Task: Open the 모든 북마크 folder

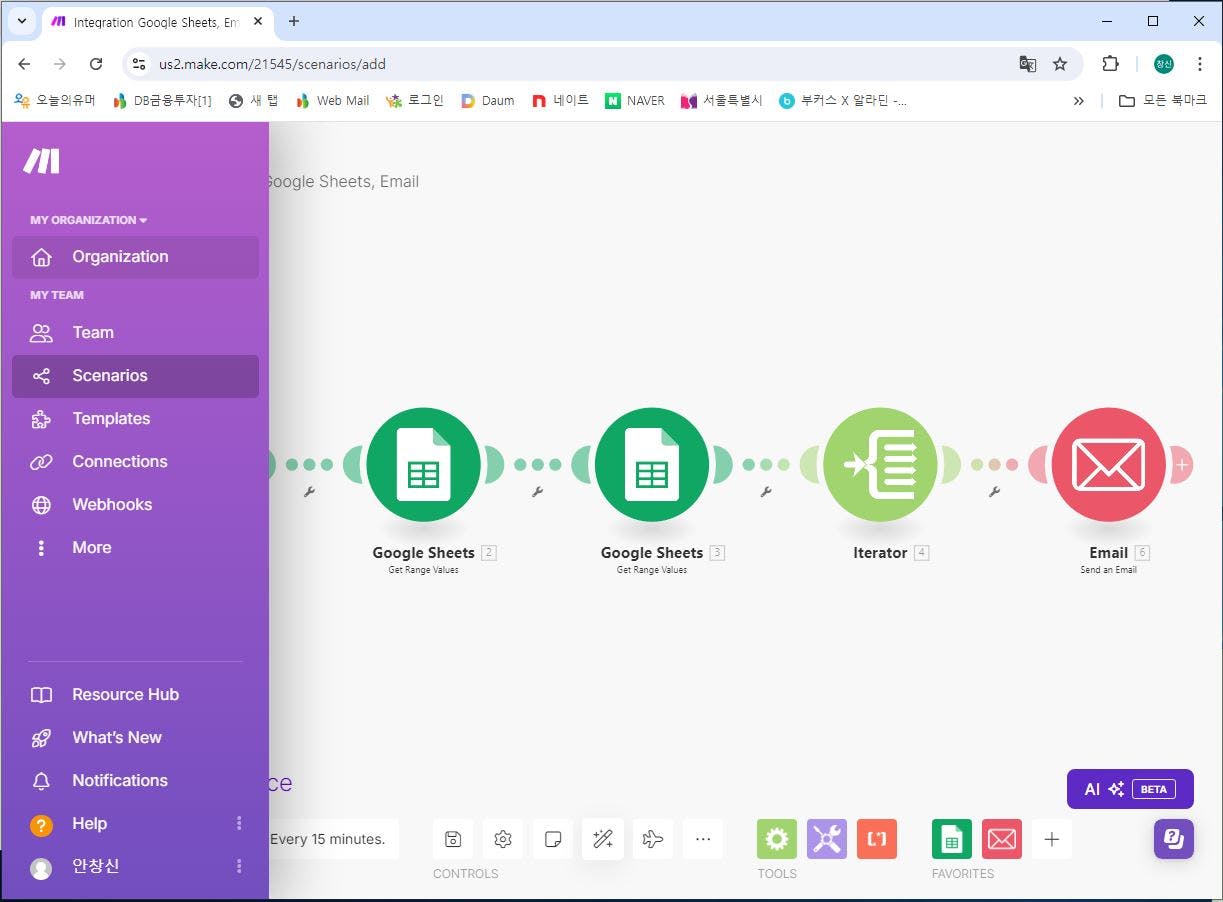Action: pos(1162,101)
